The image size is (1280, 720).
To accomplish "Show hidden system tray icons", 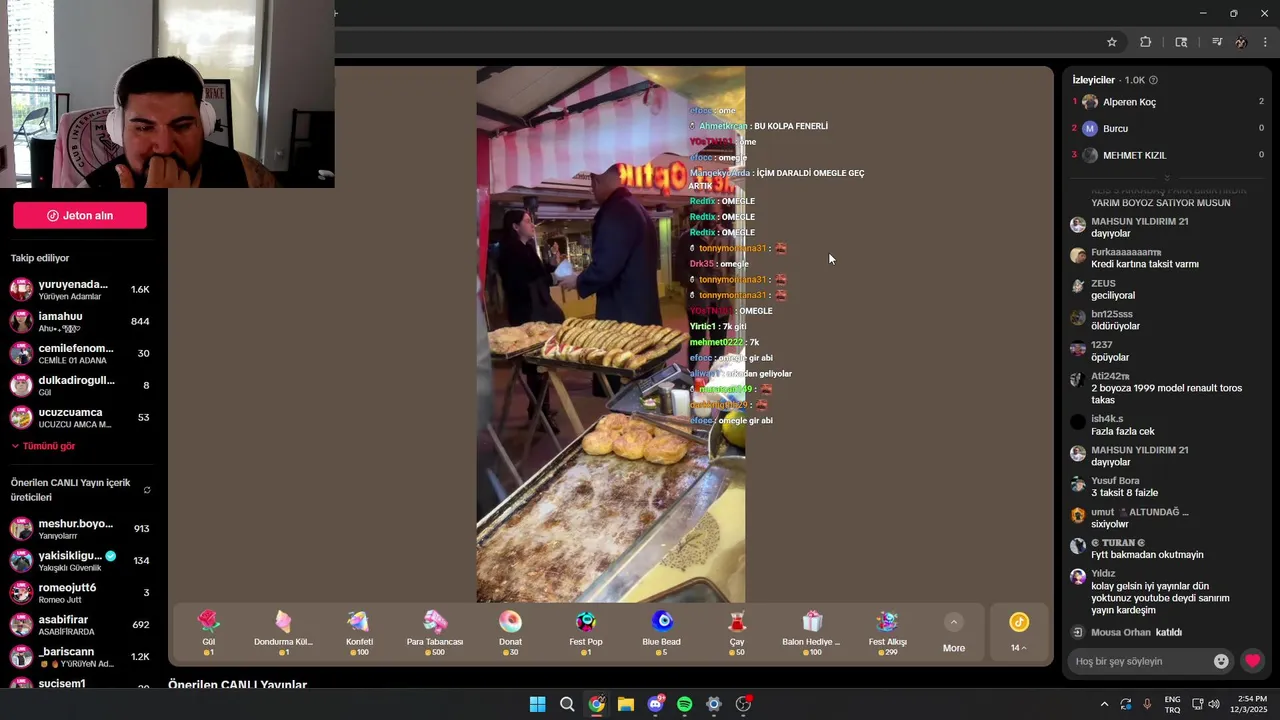I will tap(1104, 704).
